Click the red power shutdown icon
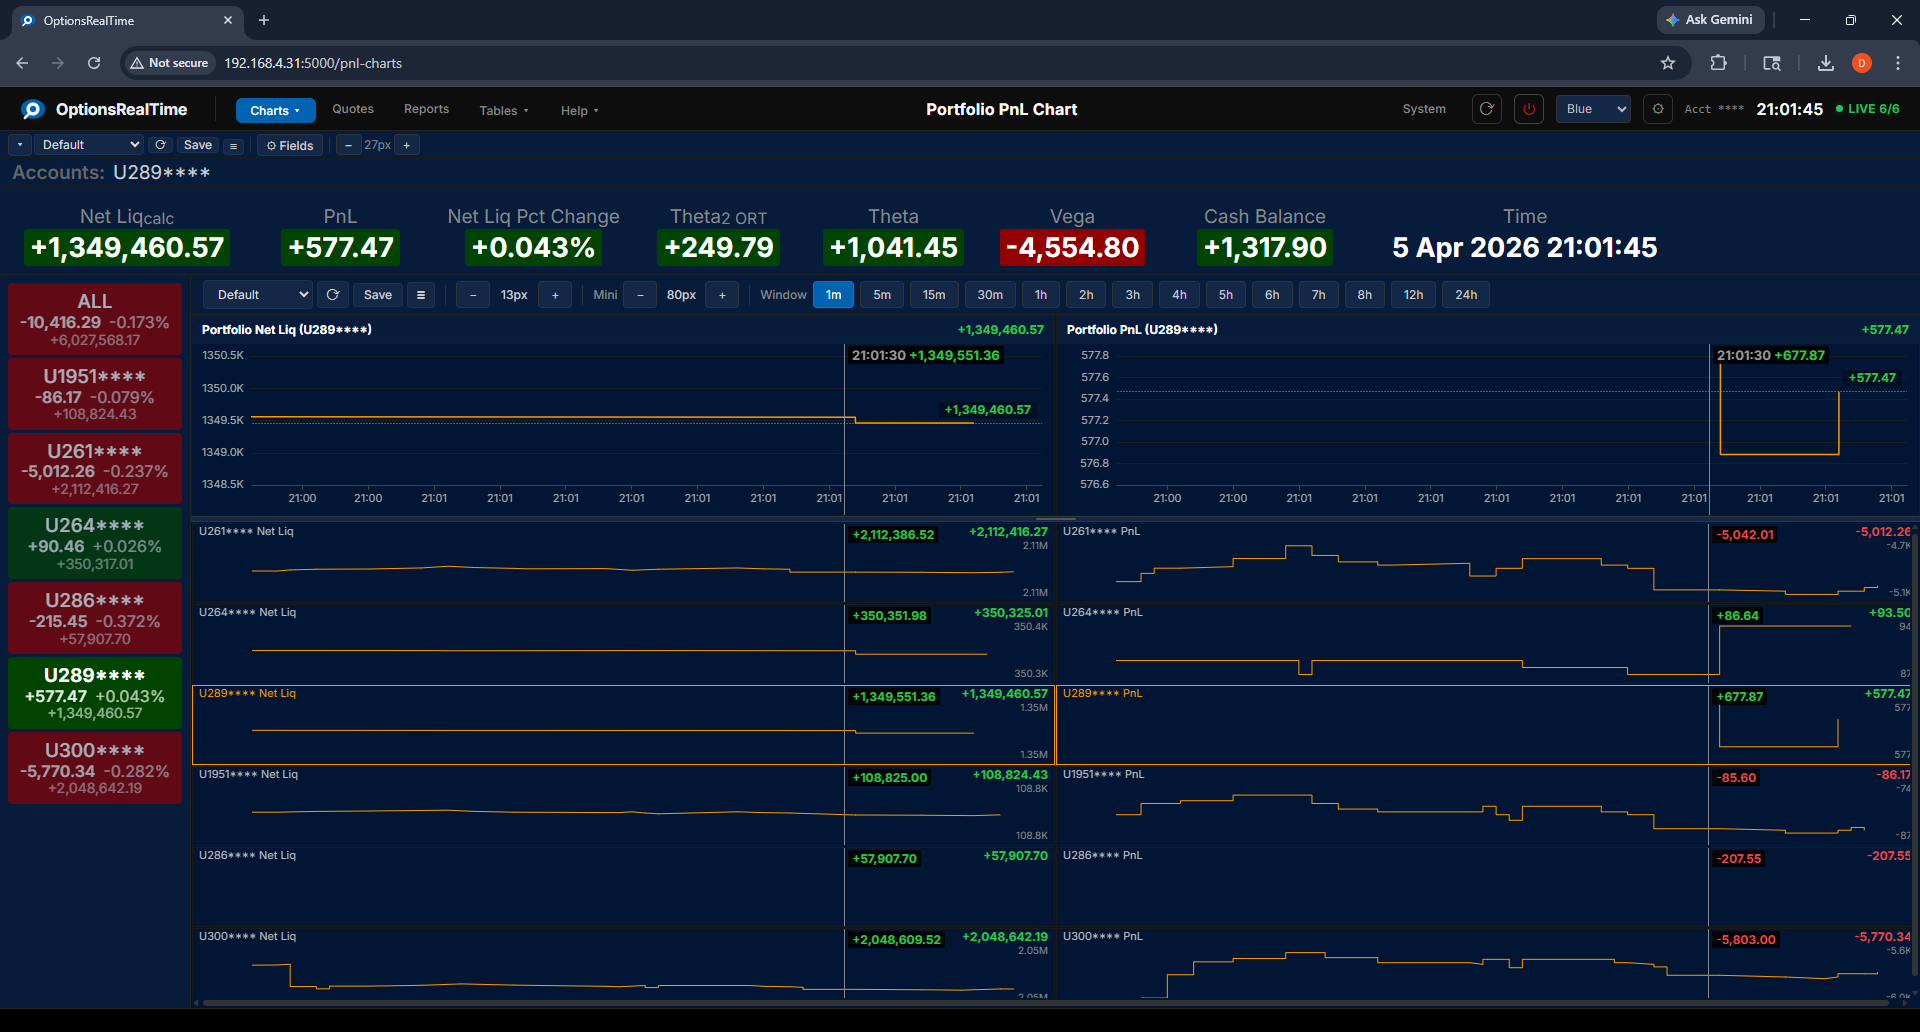This screenshot has height=1032, width=1920. 1529,109
